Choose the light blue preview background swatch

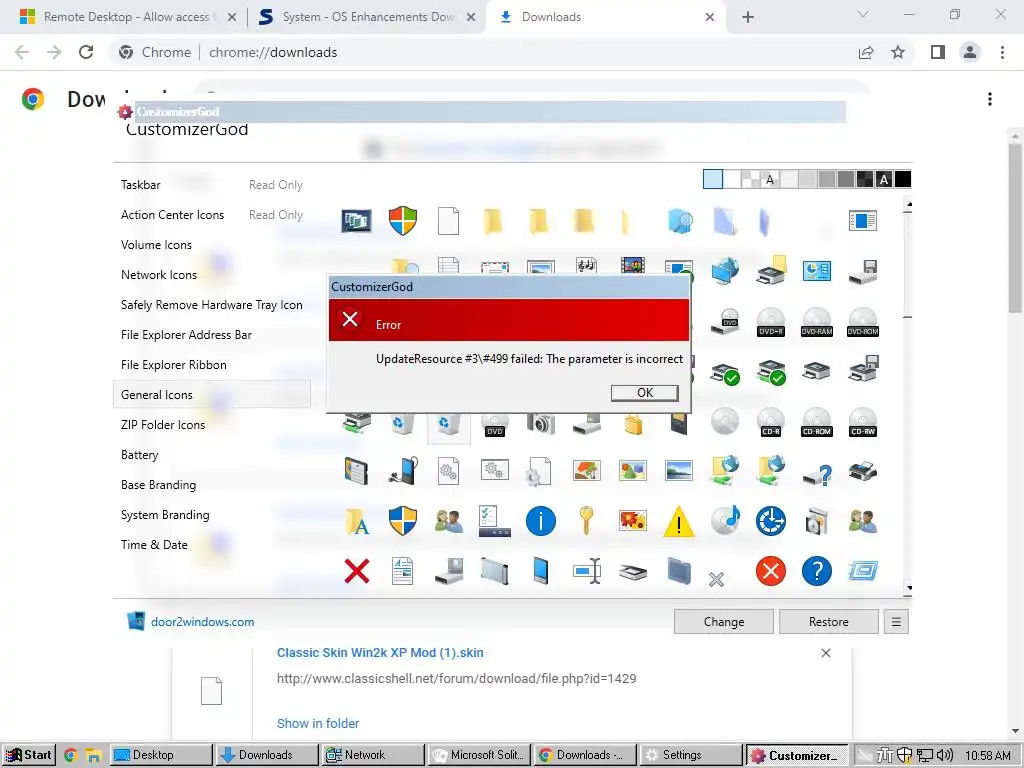[x=712, y=179]
